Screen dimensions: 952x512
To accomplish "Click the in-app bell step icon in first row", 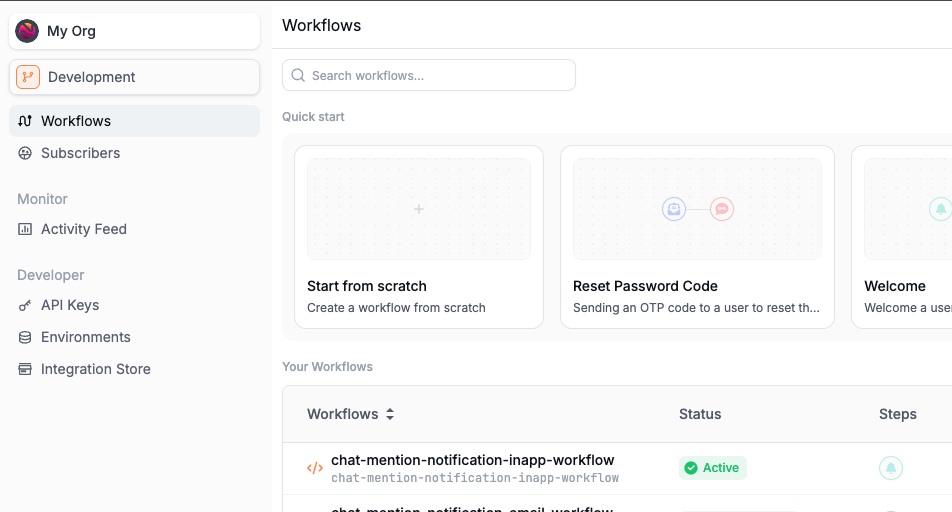I will coord(891,468).
